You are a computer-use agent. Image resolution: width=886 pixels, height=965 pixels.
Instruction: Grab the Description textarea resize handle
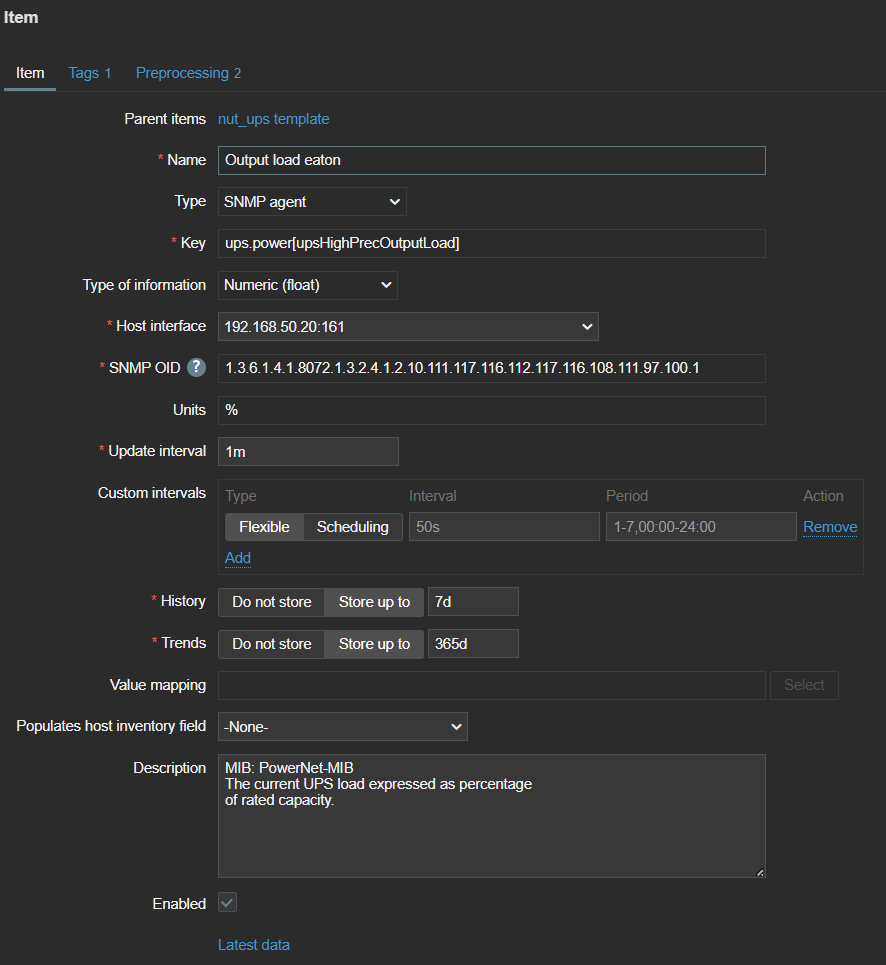pos(760,873)
